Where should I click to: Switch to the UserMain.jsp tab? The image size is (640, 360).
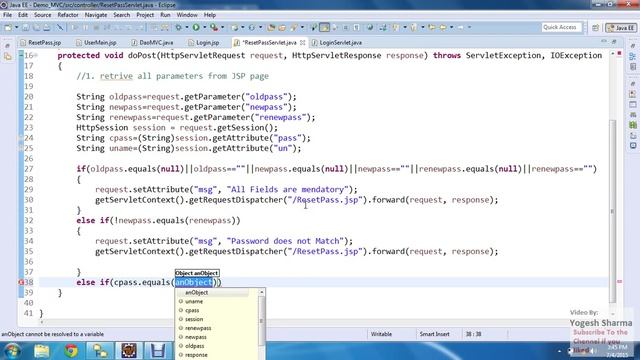[x=96, y=42]
